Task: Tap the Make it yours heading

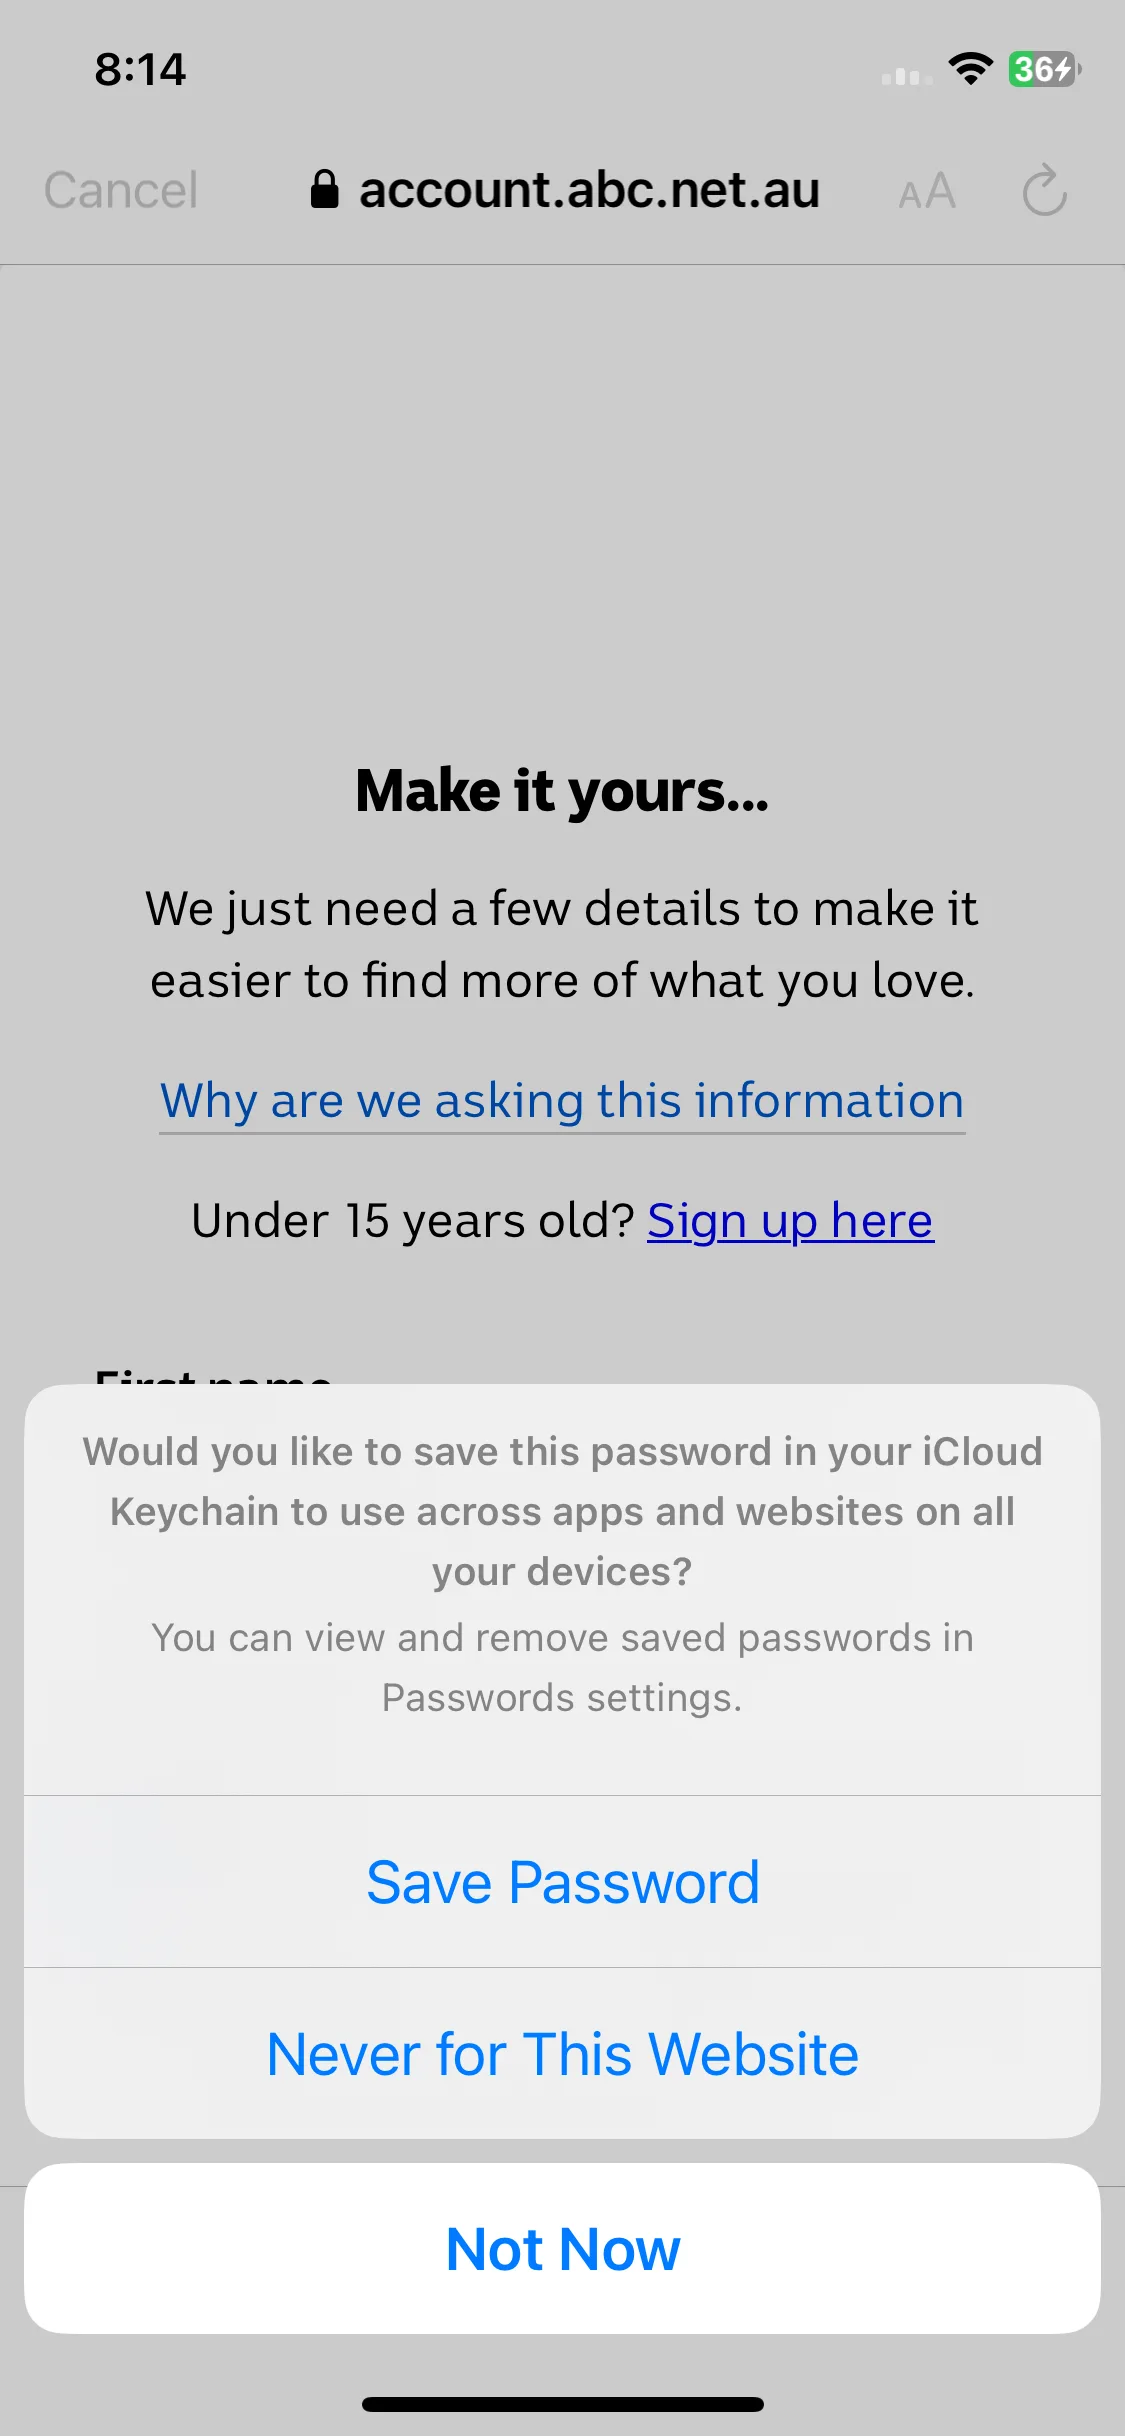Action: (562, 791)
